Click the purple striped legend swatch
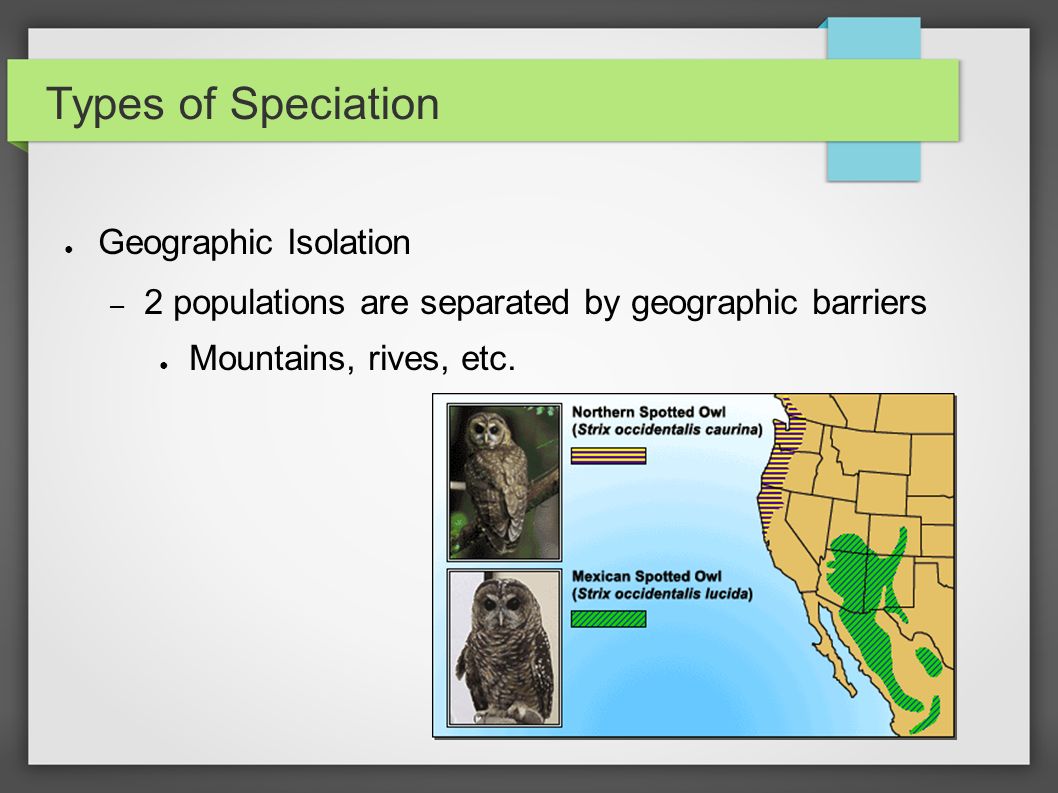1058x793 pixels. 608,456
